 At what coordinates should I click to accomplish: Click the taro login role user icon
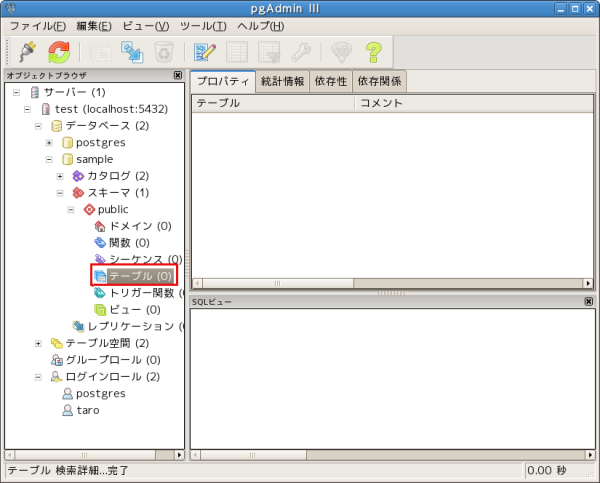pyautogui.click(x=67, y=410)
